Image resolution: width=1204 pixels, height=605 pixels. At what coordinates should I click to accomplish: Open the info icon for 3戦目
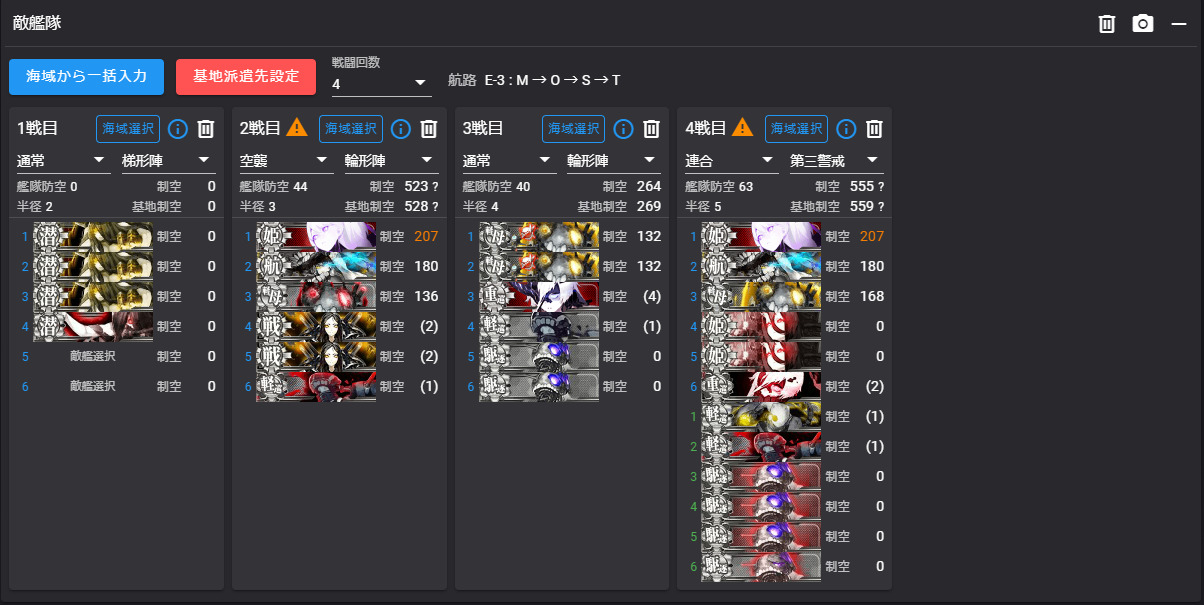[624, 129]
